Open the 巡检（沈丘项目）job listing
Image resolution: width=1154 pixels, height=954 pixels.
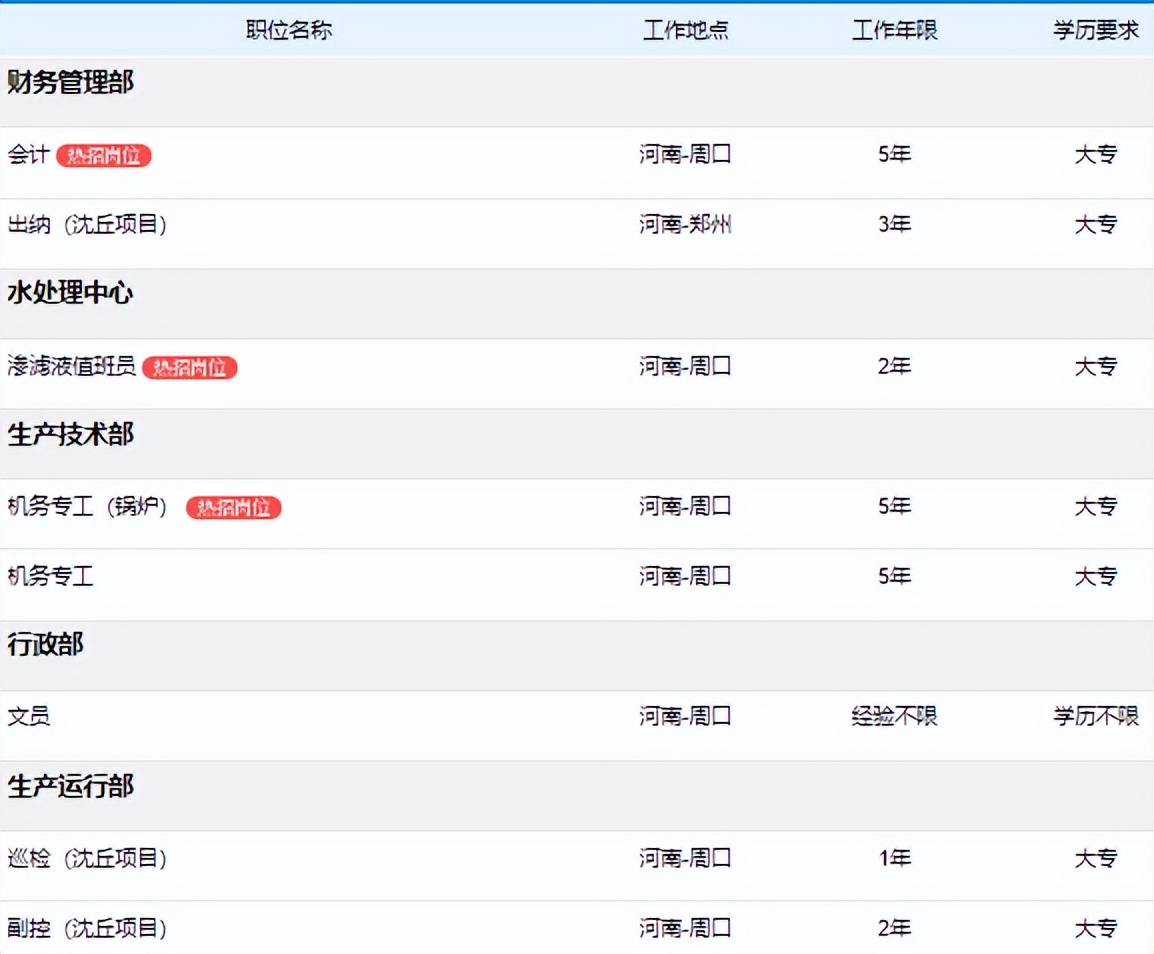point(87,858)
